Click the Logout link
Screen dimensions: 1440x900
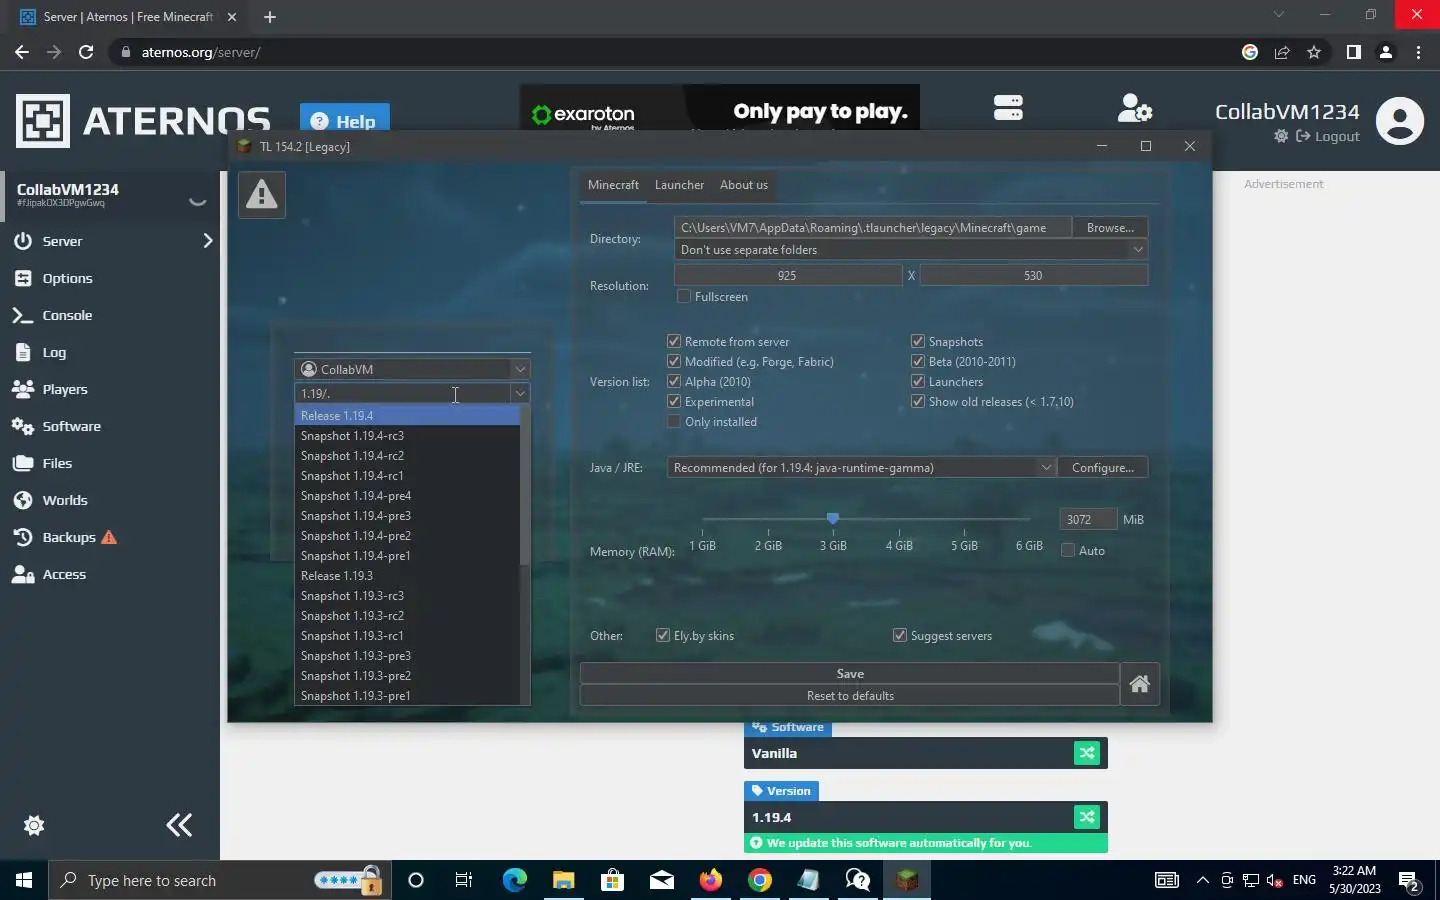click(1328, 137)
